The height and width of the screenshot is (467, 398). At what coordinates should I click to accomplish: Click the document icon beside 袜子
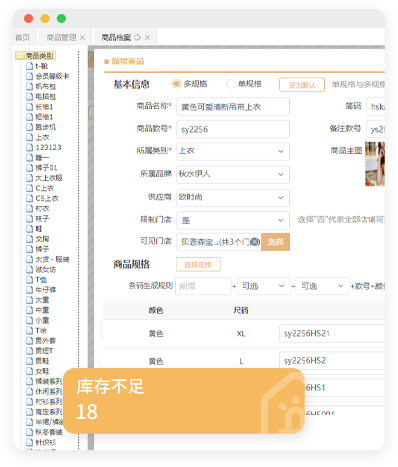tap(29, 218)
